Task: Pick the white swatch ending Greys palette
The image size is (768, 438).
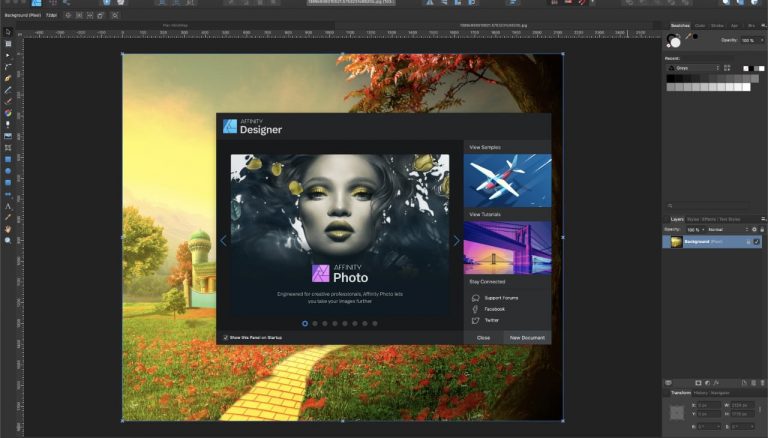Action: 746,87
